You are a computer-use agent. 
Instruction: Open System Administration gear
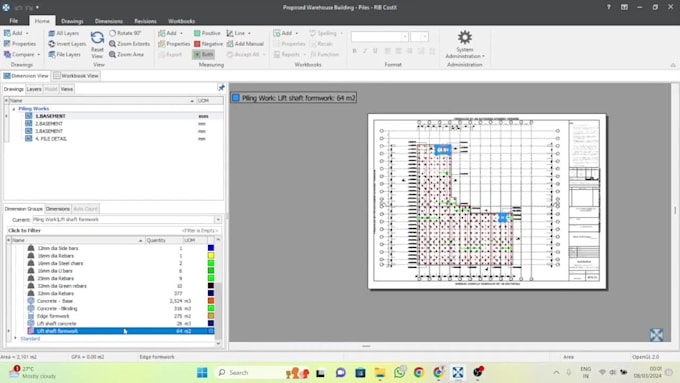tap(464, 38)
